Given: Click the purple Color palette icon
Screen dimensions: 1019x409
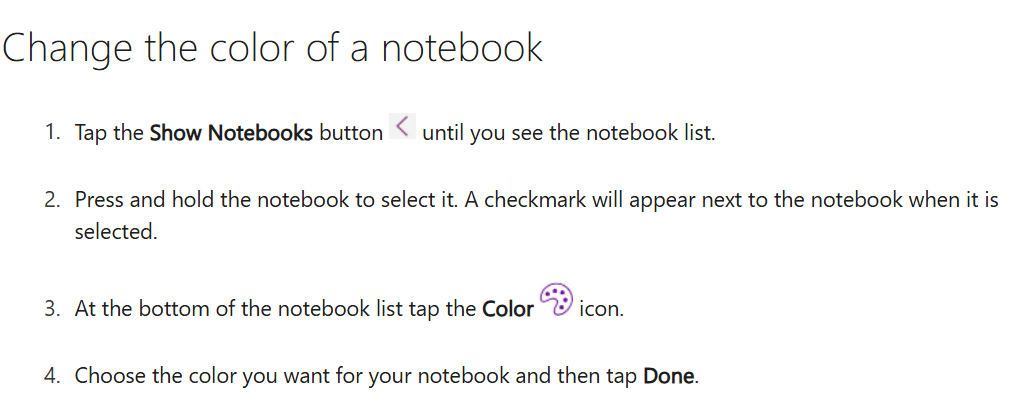Looking at the screenshot, I should coord(556,299).
